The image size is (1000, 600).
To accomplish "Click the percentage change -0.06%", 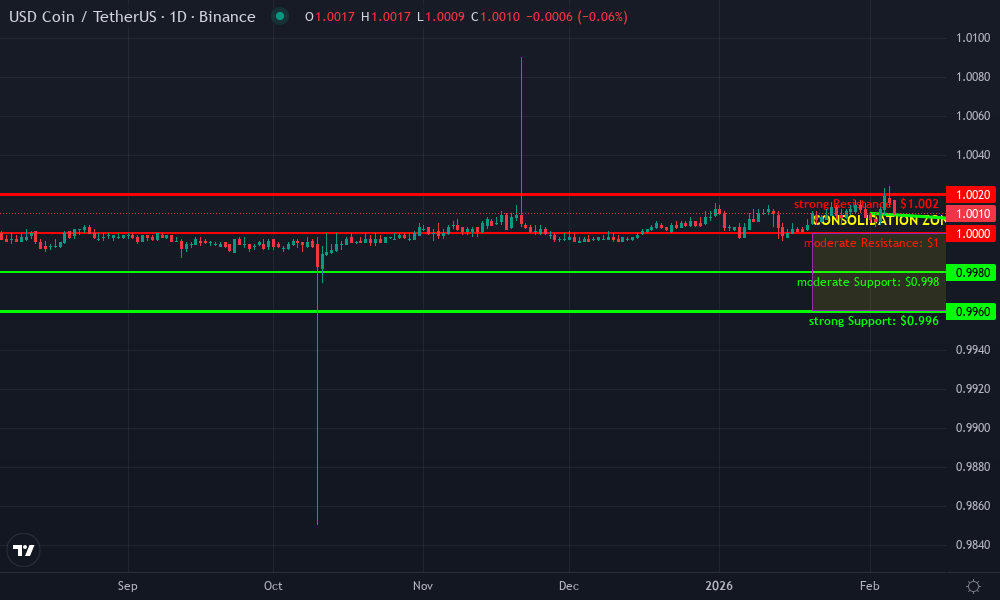I will 601,17.
